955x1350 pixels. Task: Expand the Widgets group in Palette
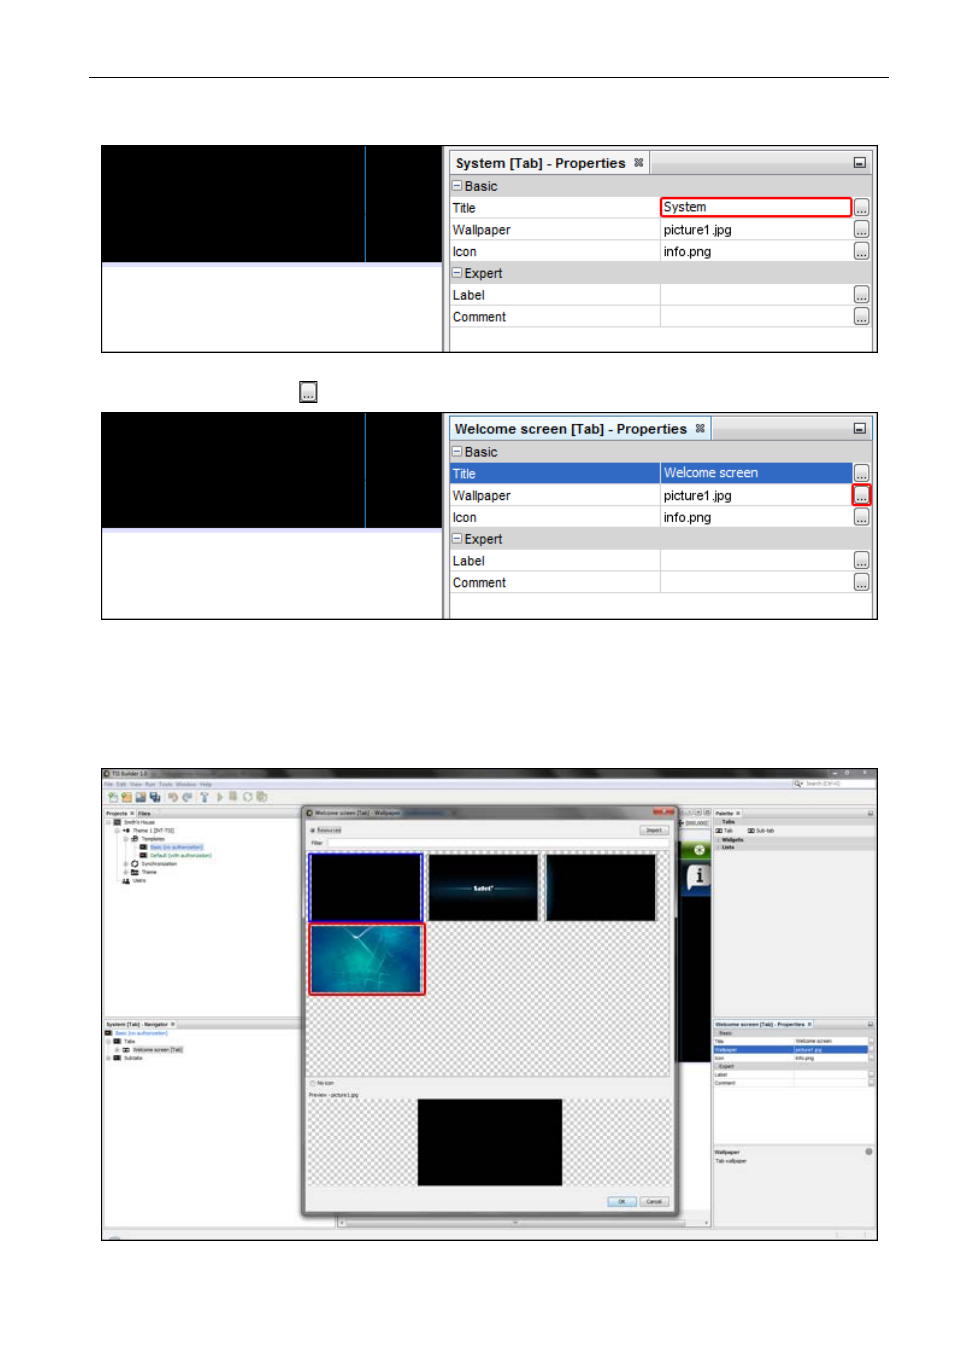click(719, 840)
